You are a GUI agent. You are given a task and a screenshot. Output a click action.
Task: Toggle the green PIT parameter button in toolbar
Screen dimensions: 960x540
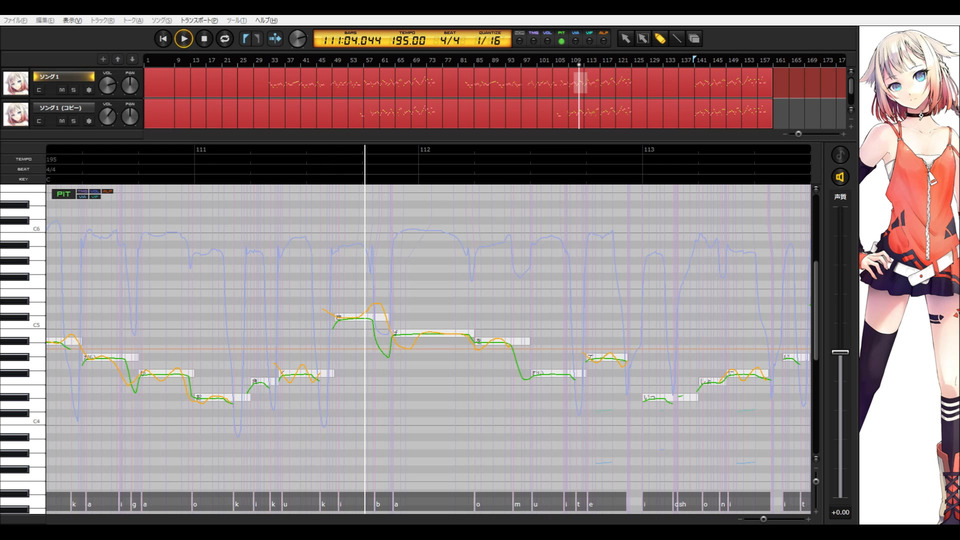[561, 38]
